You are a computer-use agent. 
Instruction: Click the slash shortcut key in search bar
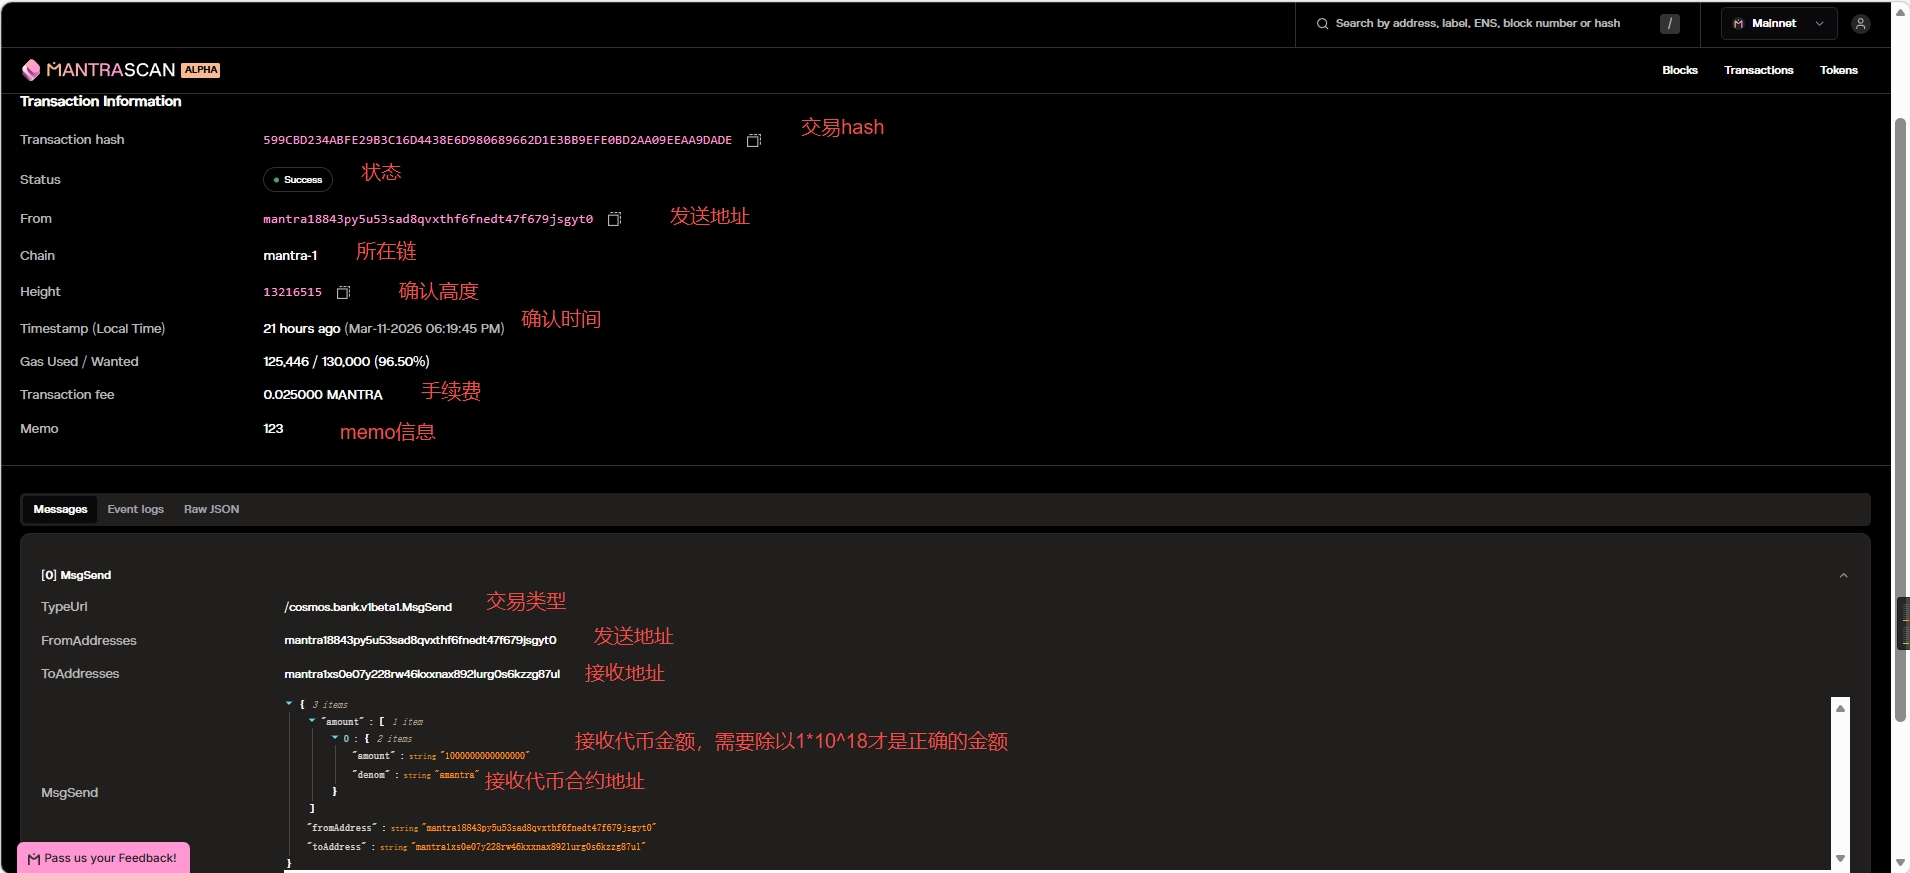click(1670, 24)
